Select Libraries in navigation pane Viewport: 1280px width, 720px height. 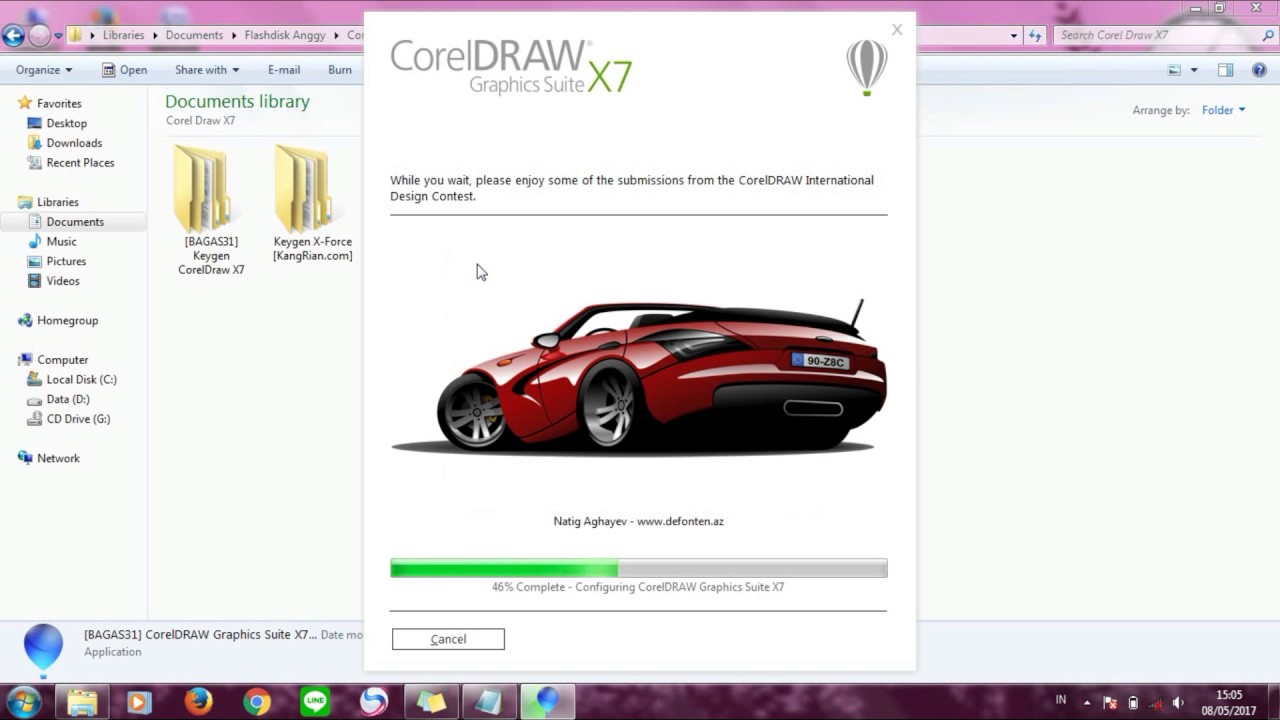pyautogui.click(x=57, y=202)
